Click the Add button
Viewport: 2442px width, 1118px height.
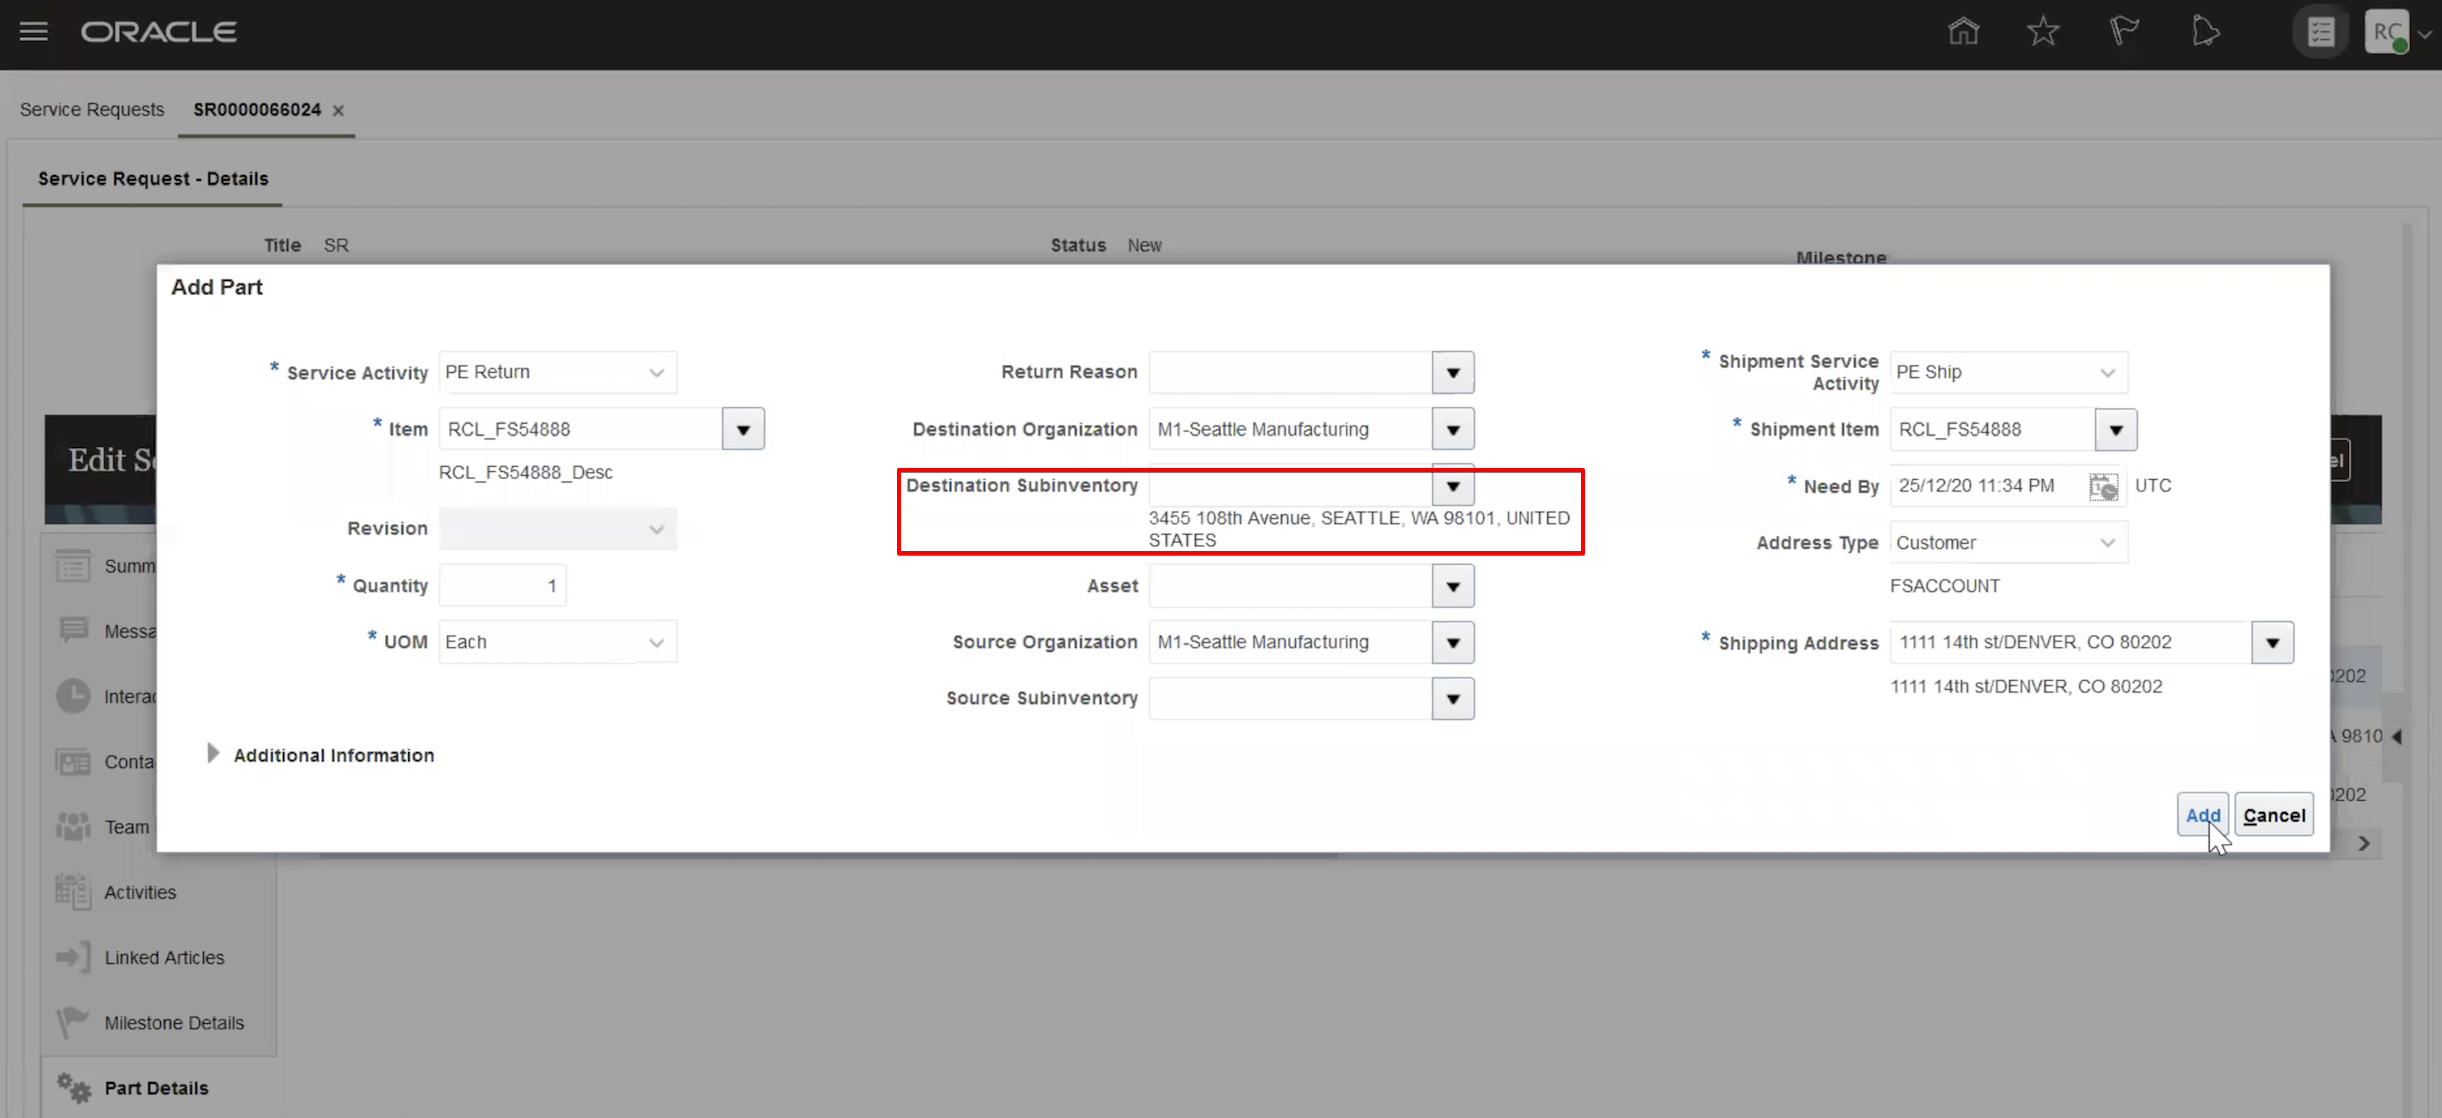pyautogui.click(x=2202, y=814)
